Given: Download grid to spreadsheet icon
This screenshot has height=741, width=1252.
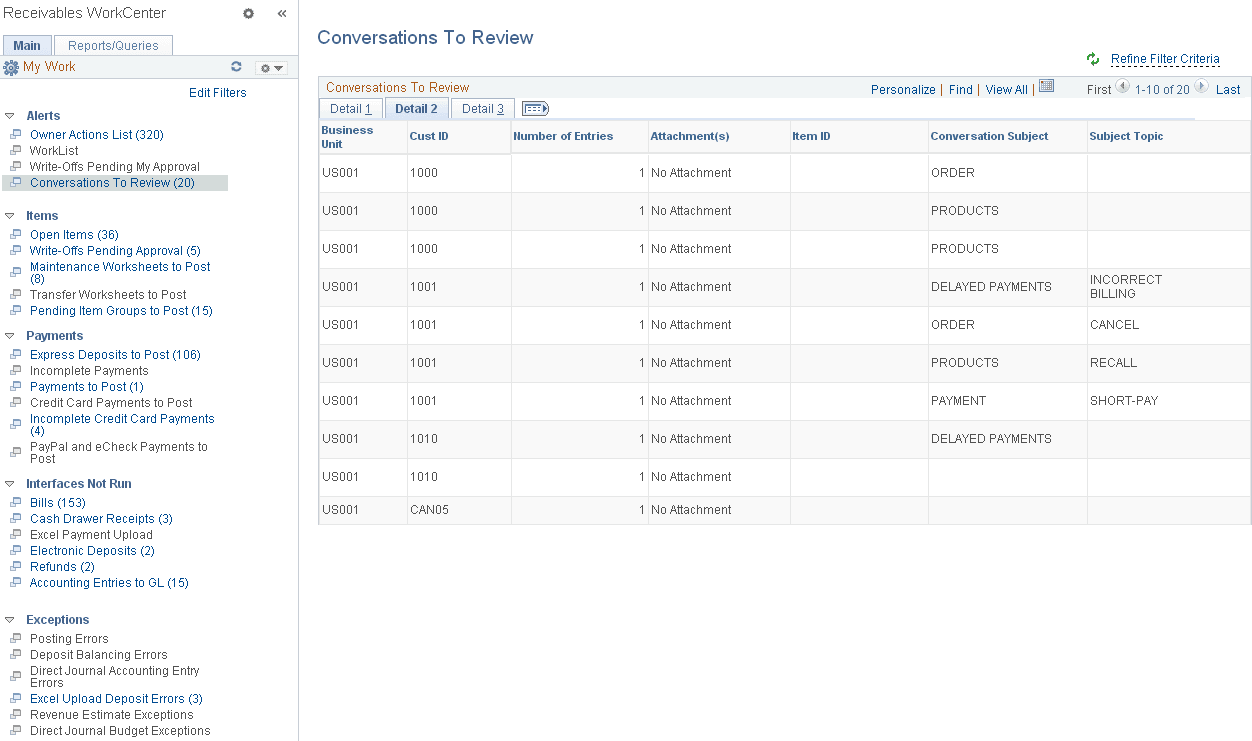Looking at the screenshot, I should pos(1046,87).
